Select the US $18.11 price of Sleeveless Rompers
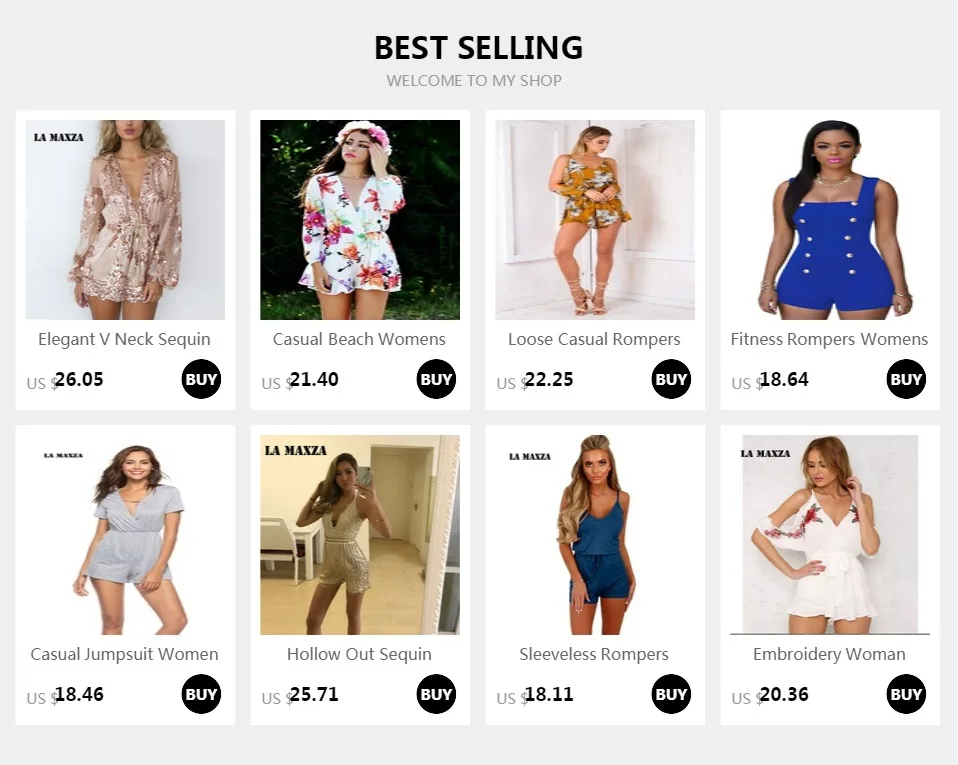Viewport: 958px width, 765px height. tap(535, 695)
